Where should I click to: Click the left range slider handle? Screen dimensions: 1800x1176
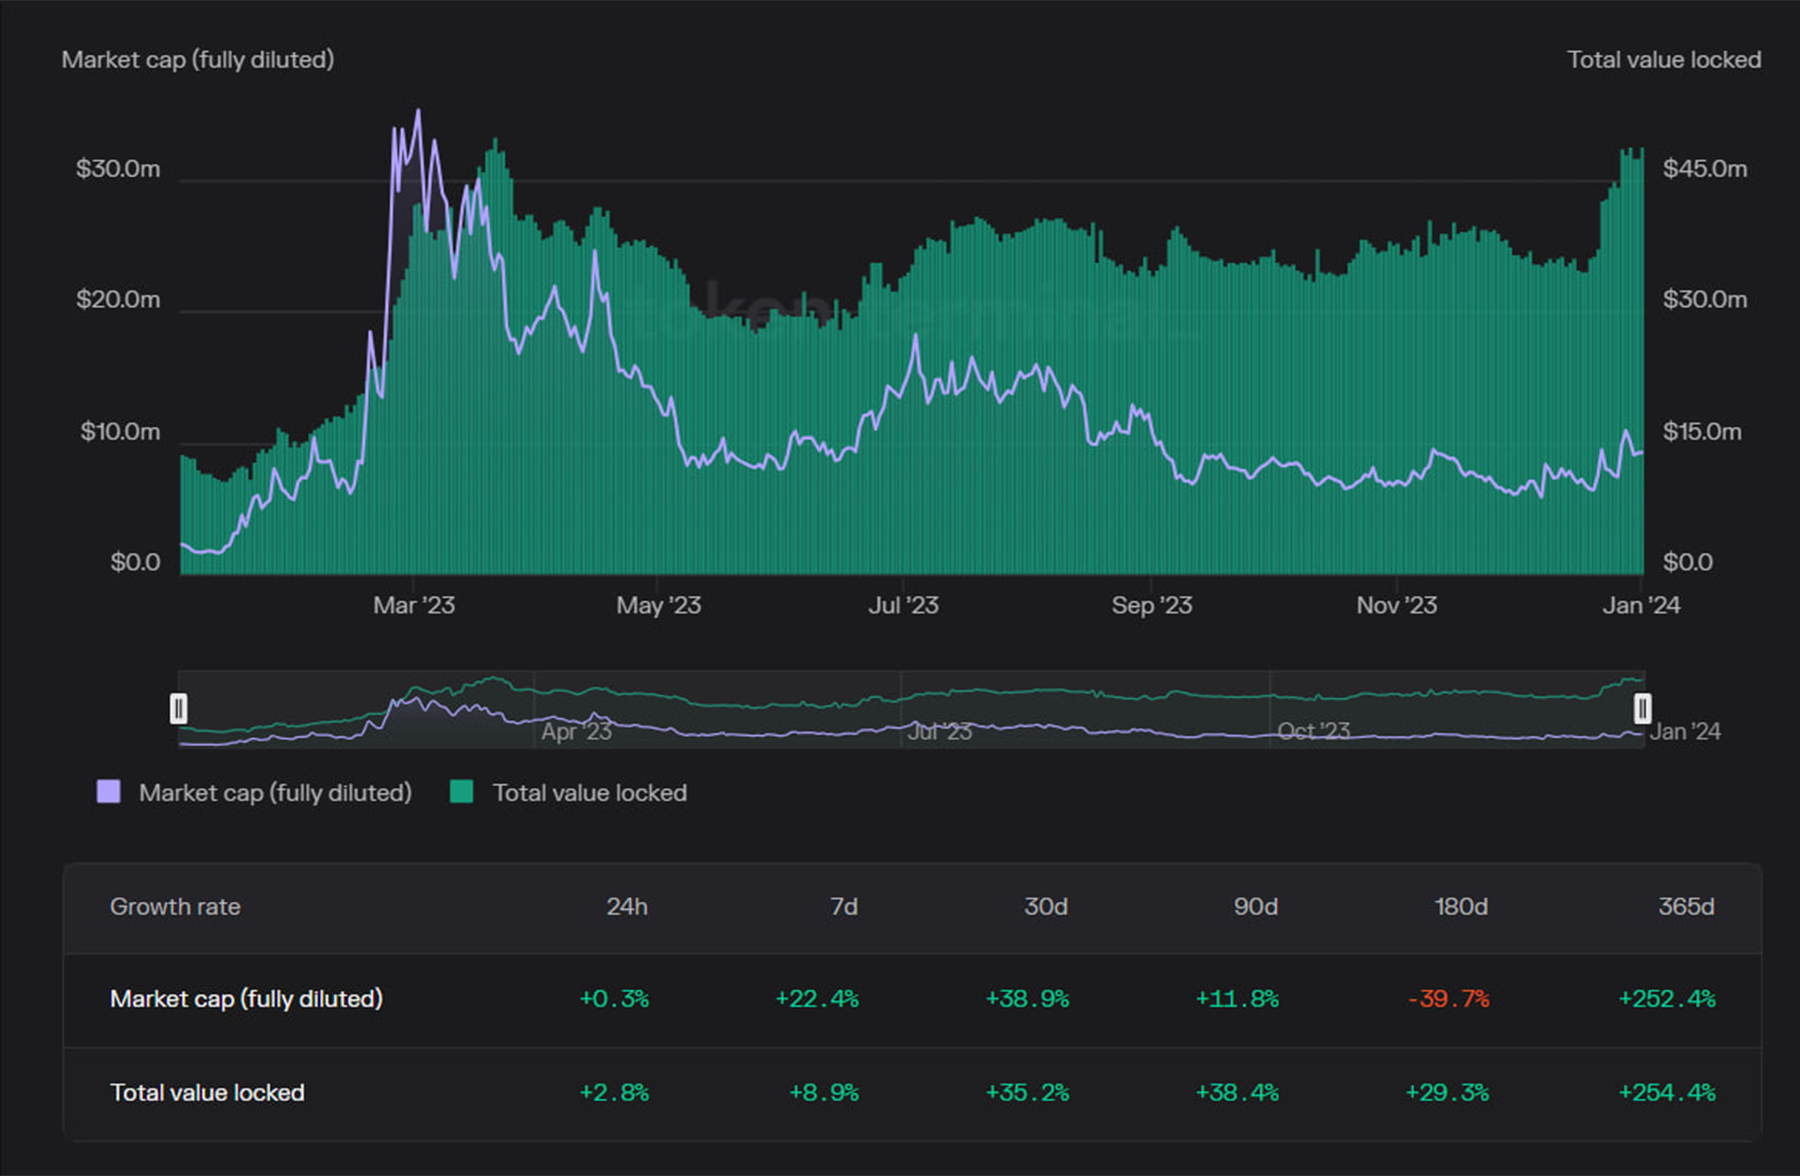179,709
